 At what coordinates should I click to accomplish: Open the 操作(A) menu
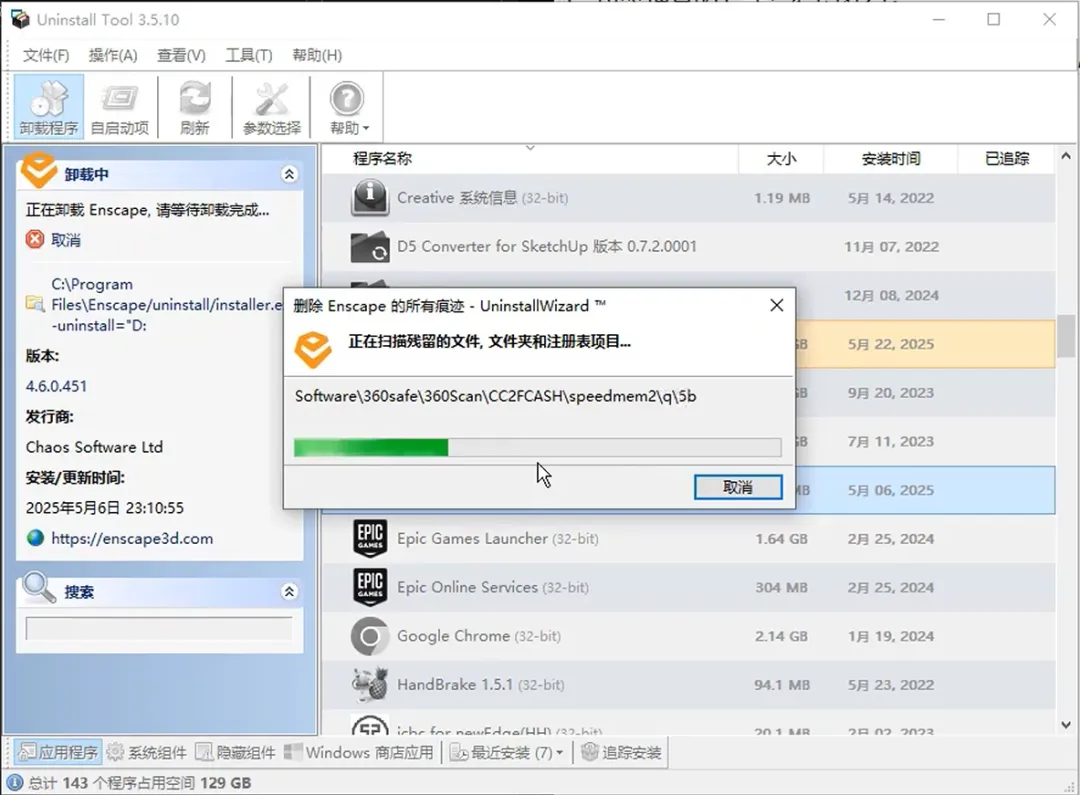coord(113,55)
